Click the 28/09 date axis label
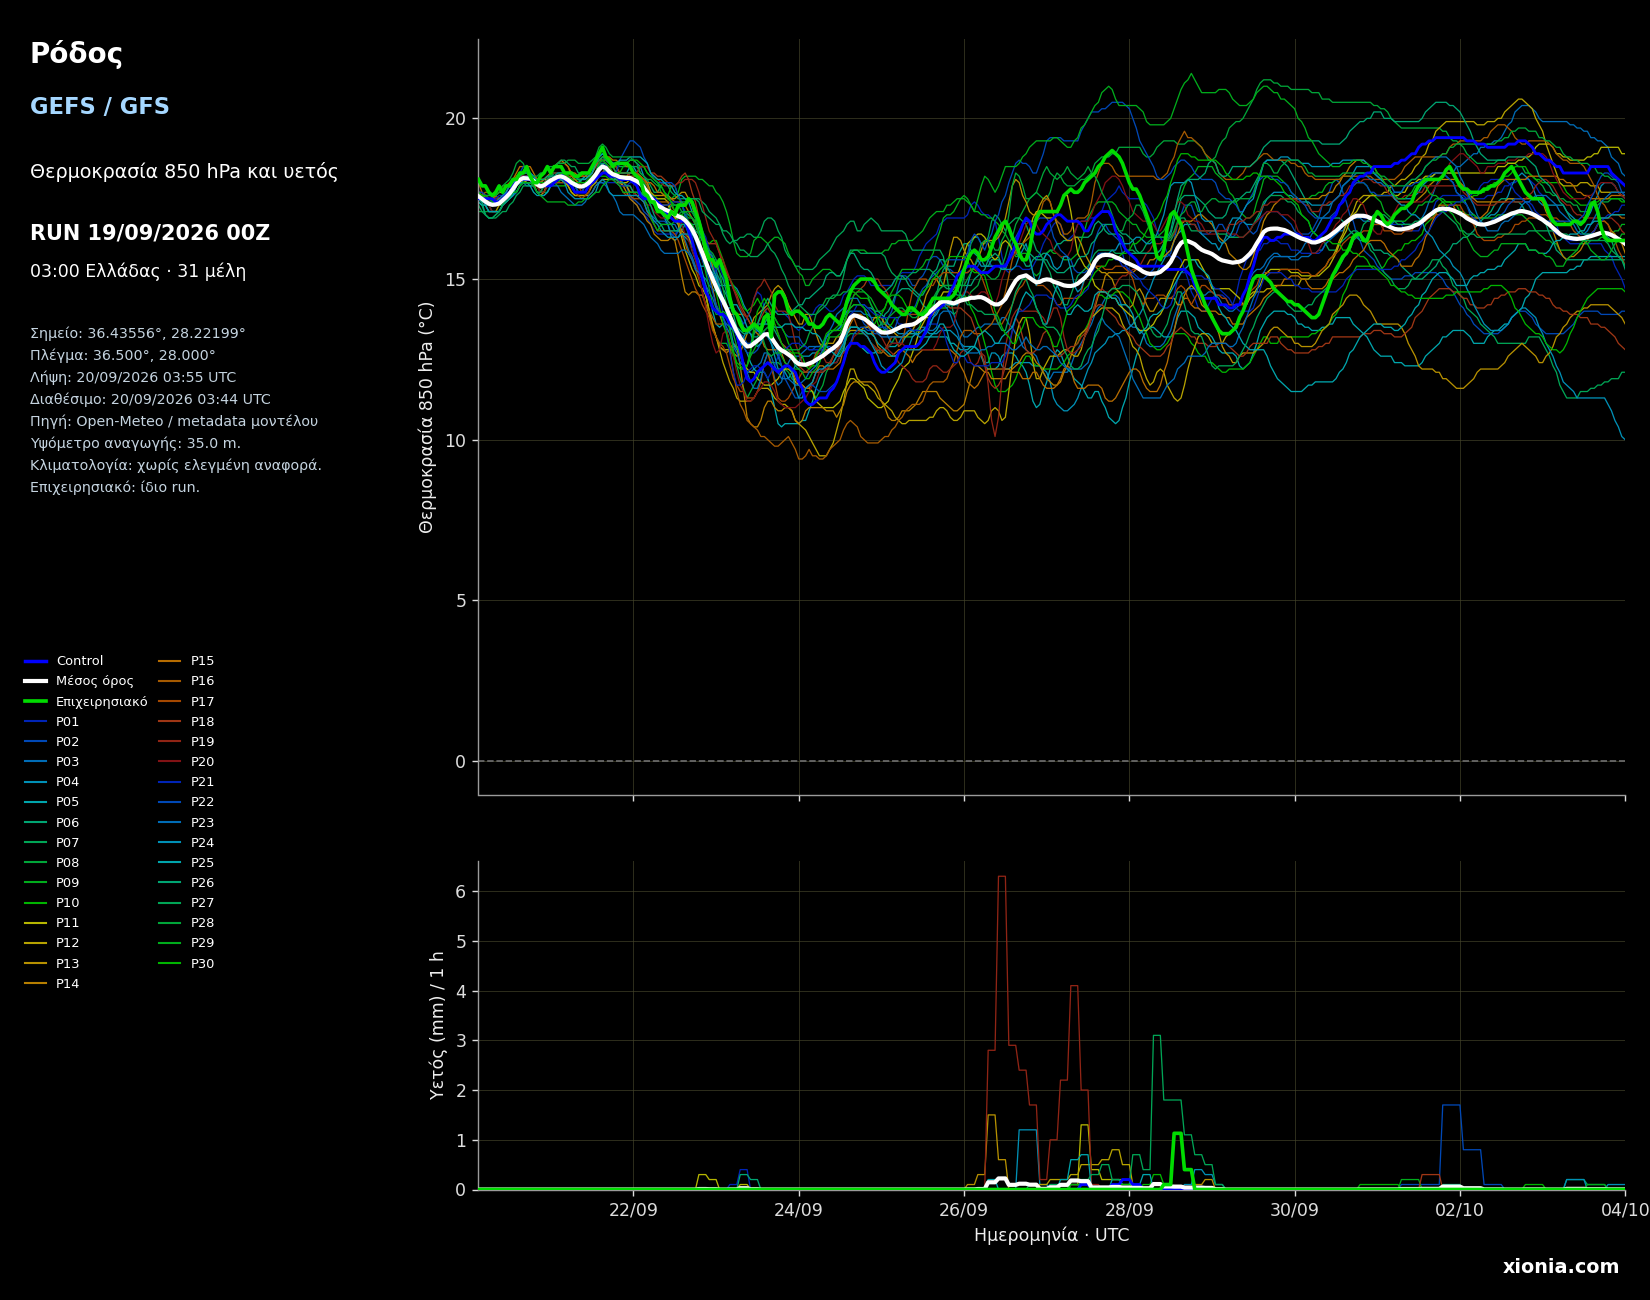The image size is (1650, 1300). tap(1129, 1209)
